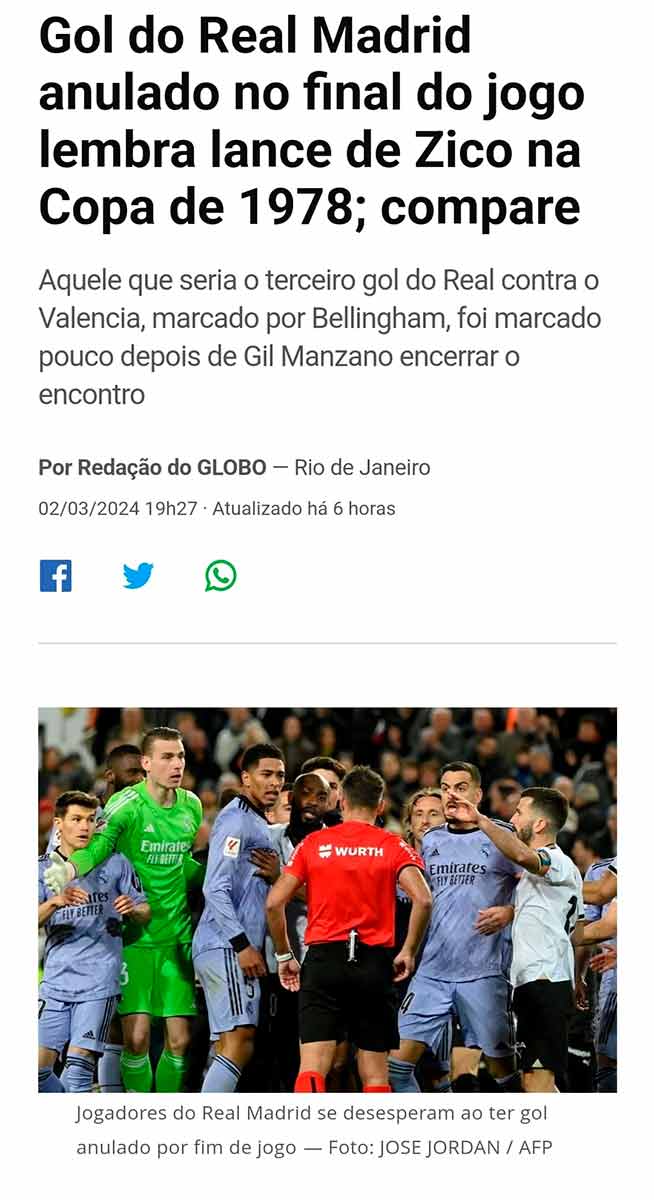Click the publication date 02/03/2024 19h27
The height and width of the screenshot is (1200, 654).
(x=118, y=509)
